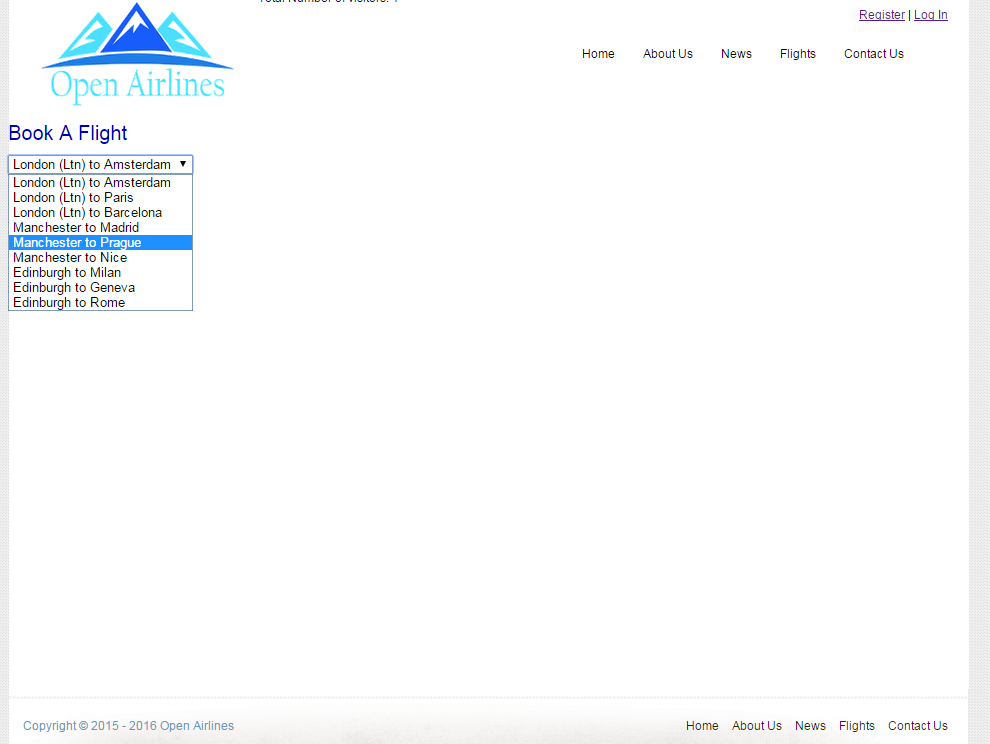Open News in top navigation
The width and height of the screenshot is (990, 744).
click(x=736, y=54)
